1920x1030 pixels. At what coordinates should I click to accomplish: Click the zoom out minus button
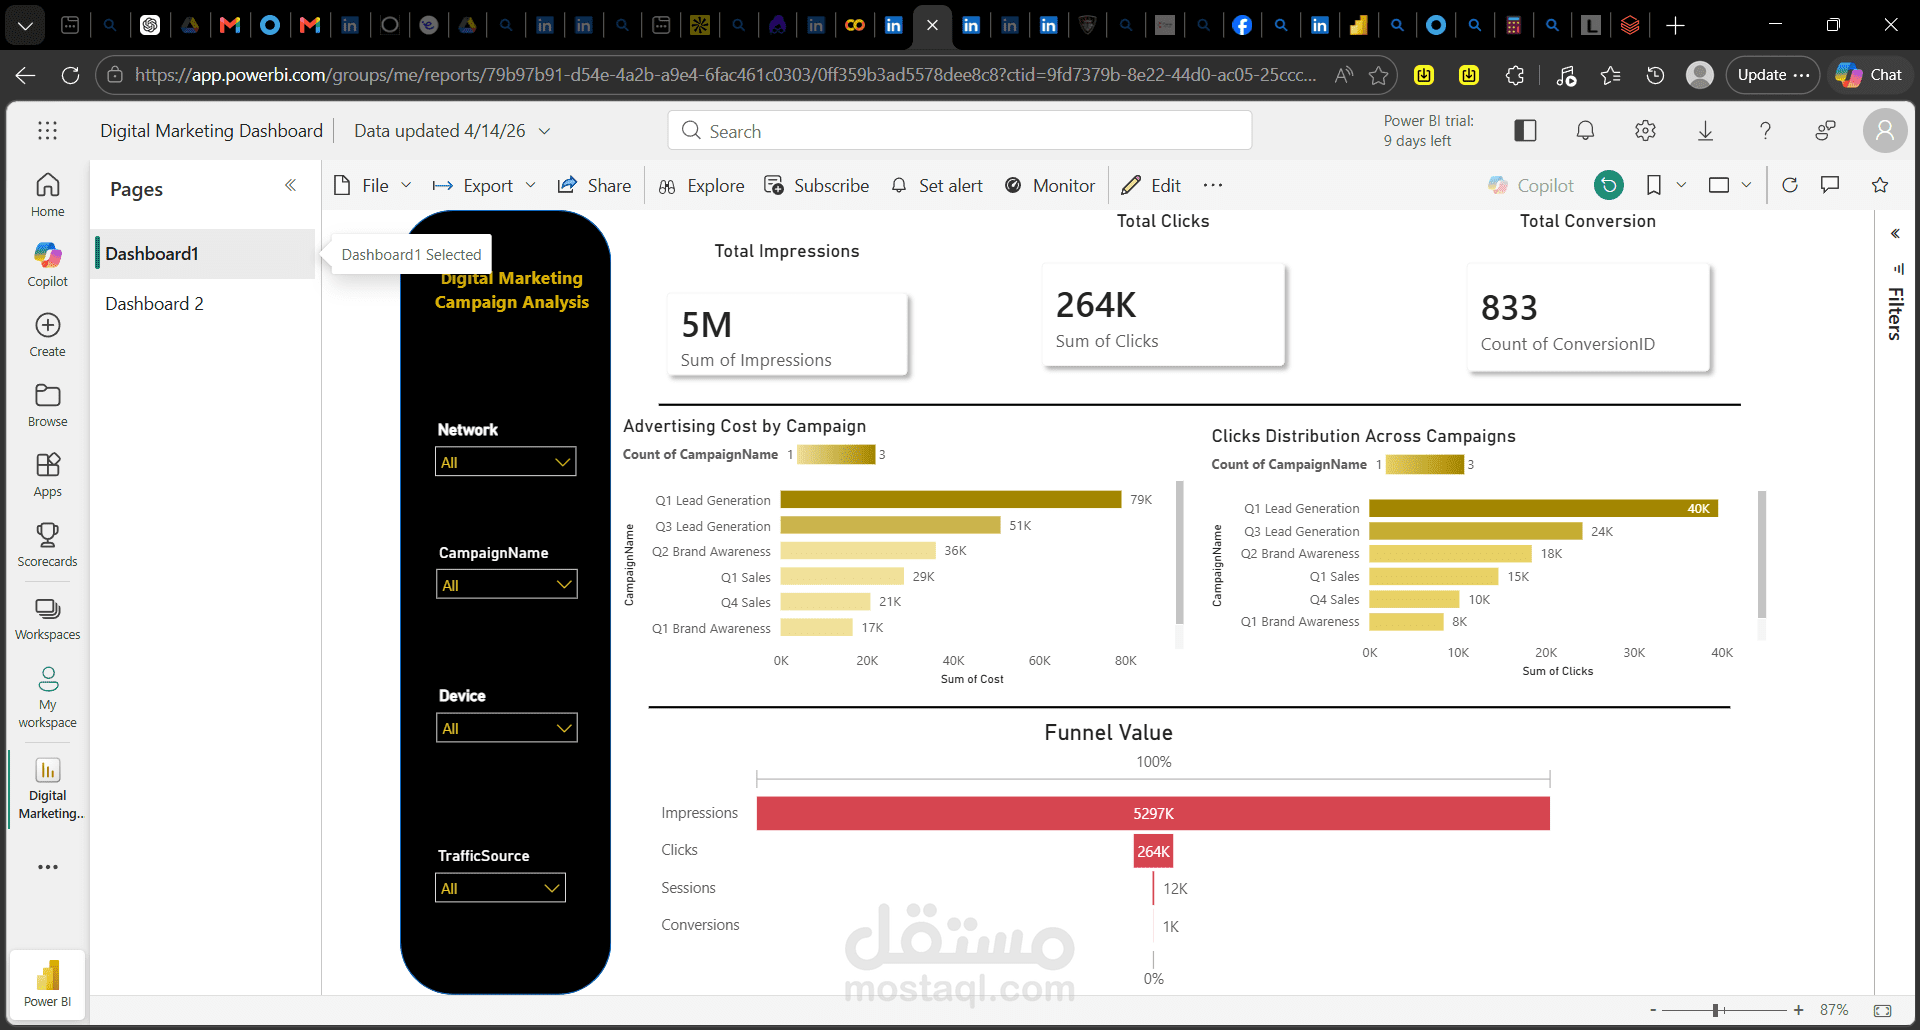pyautogui.click(x=1653, y=1010)
